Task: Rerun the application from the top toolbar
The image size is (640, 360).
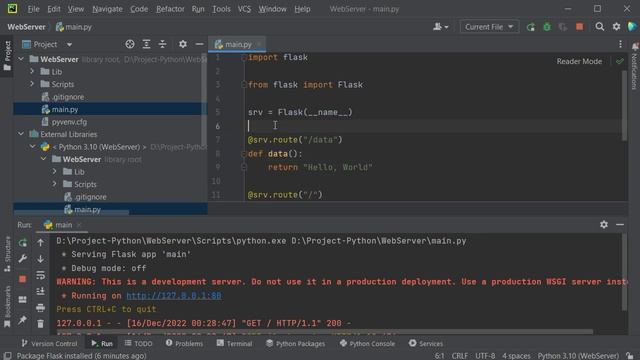Action: click(531, 27)
